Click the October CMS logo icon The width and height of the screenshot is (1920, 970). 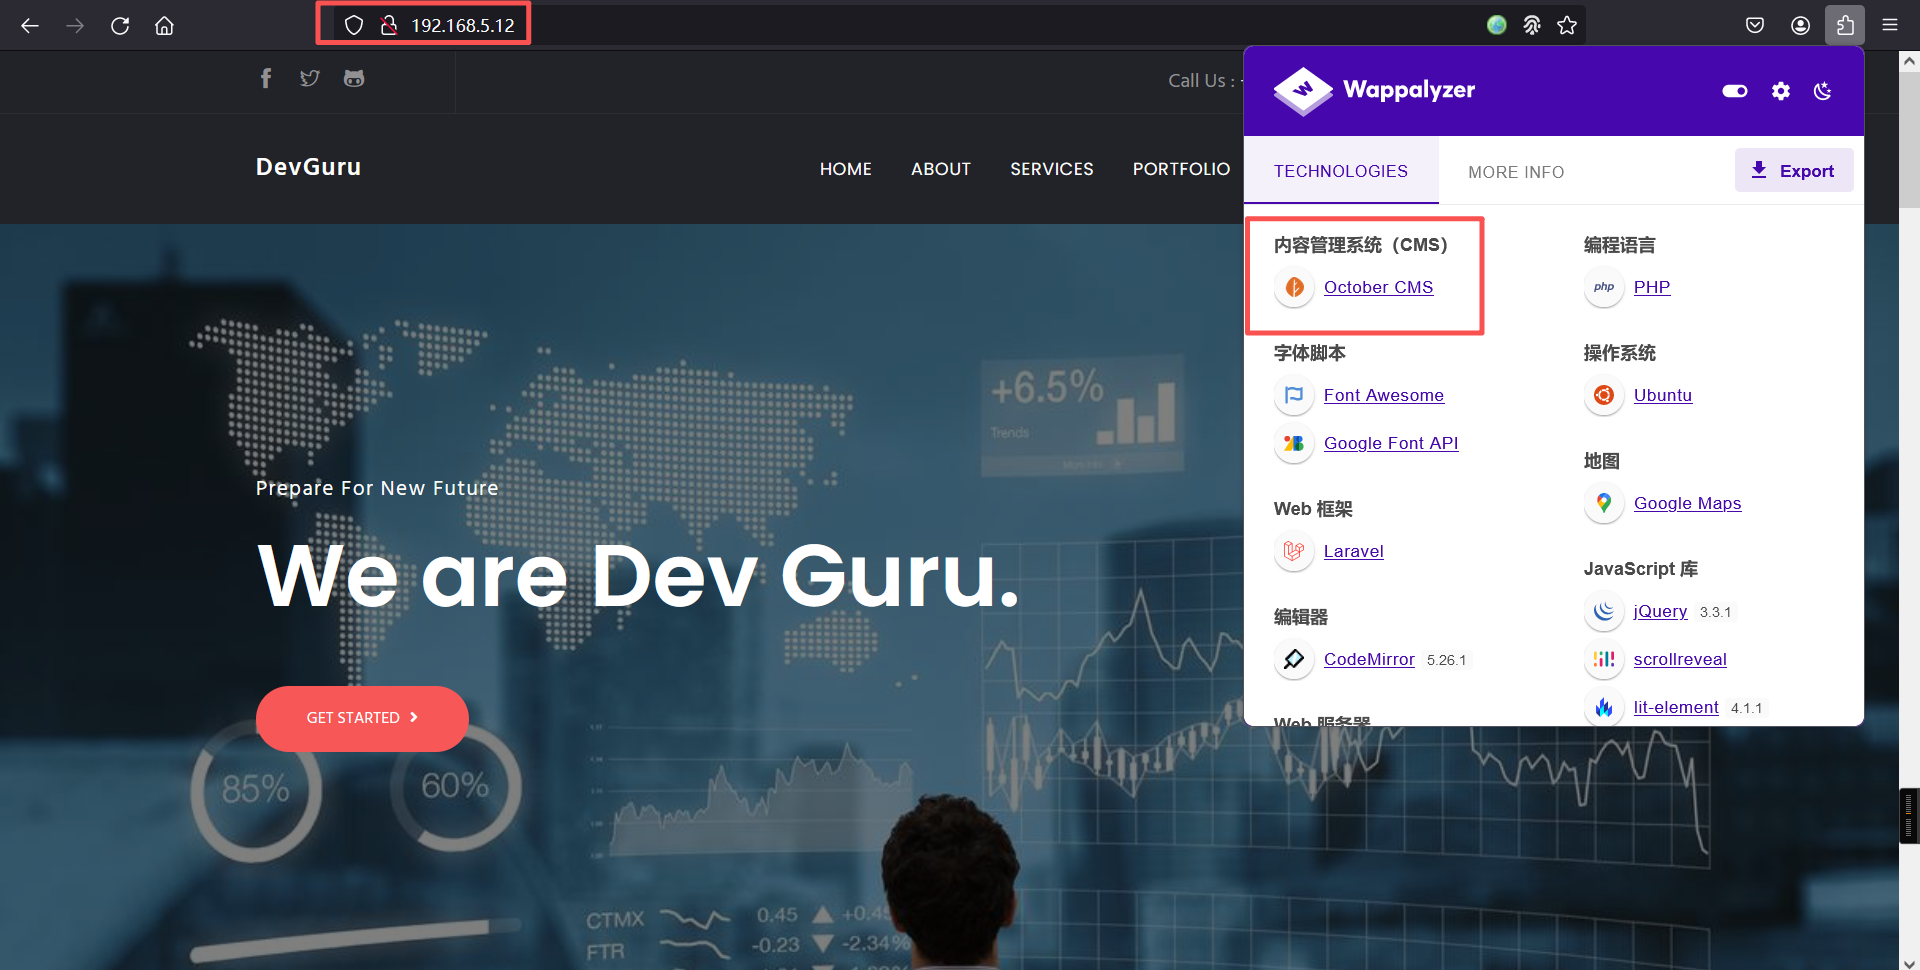pyautogui.click(x=1294, y=287)
